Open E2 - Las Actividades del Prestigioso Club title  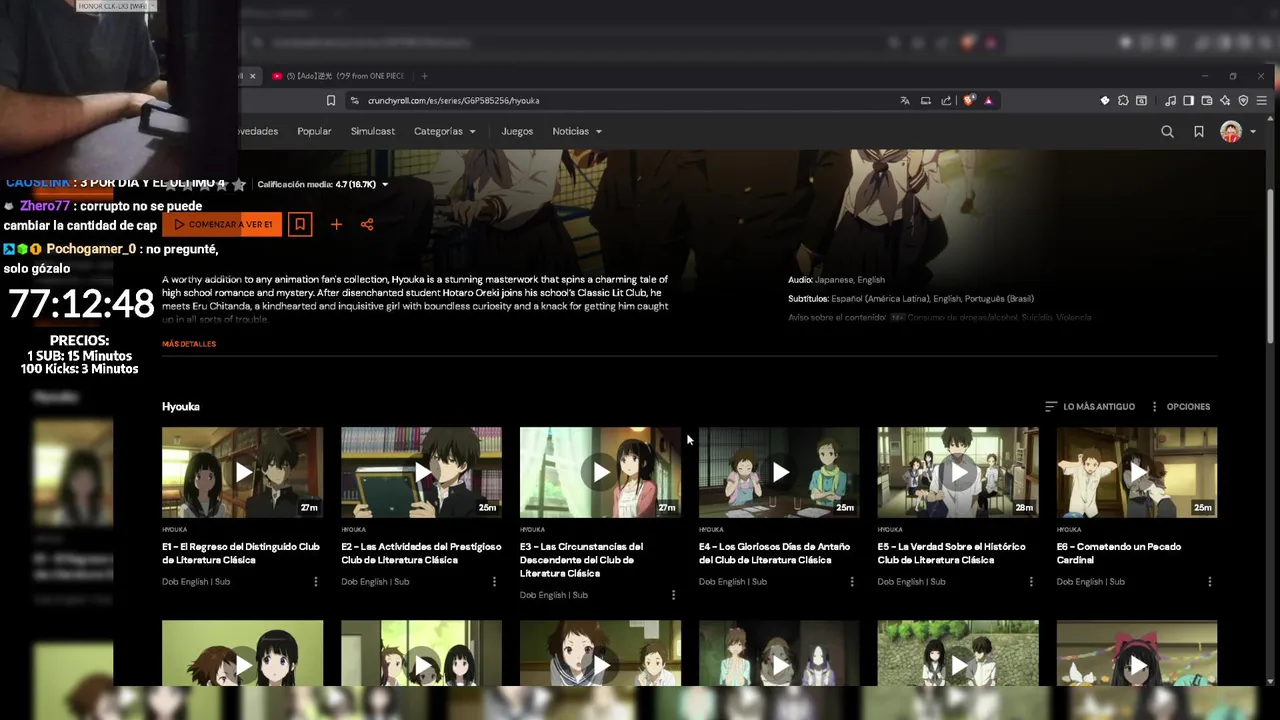pos(421,553)
